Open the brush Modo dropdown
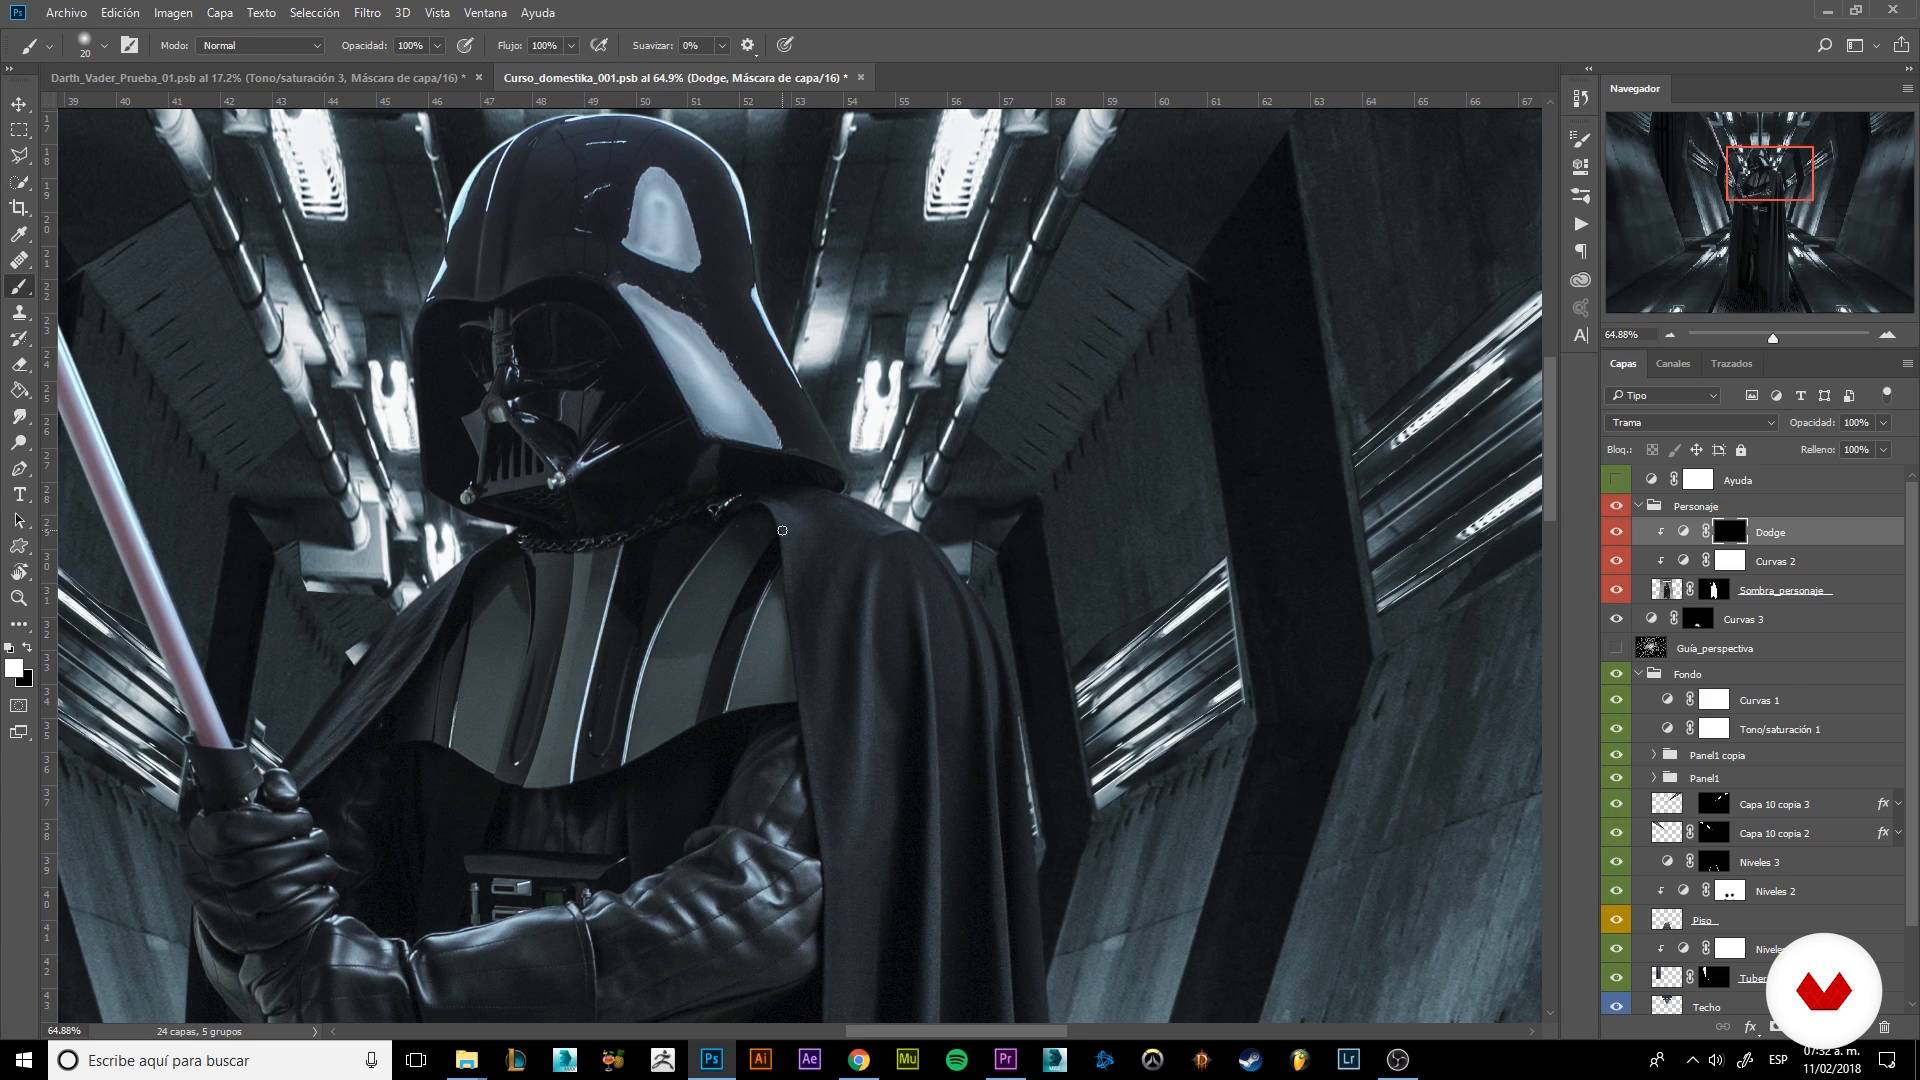This screenshot has width=1920, height=1080. [x=260, y=45]
